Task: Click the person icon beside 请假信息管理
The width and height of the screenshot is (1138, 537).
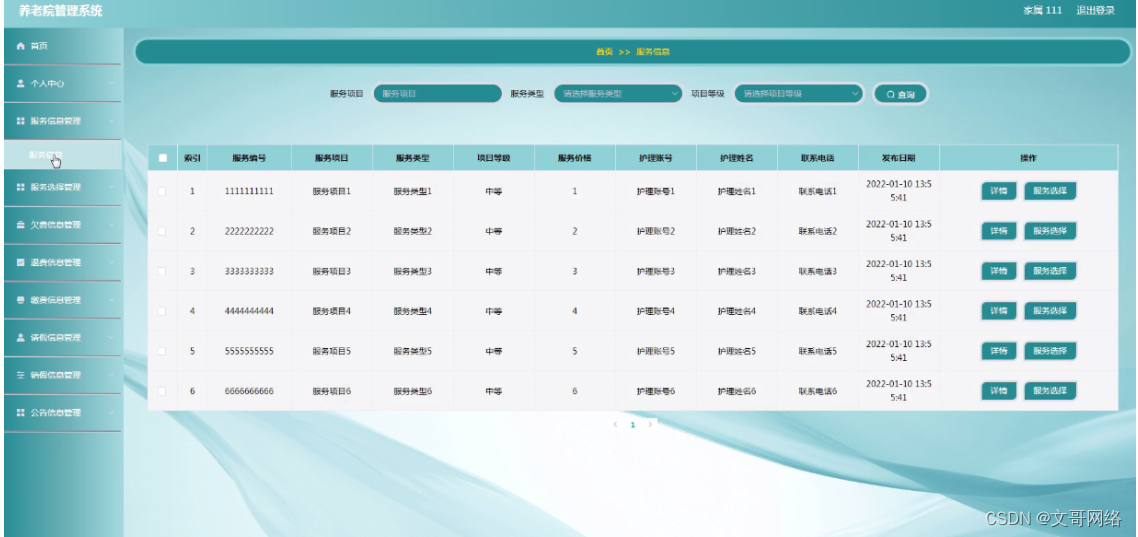Action: coord(20,338)
